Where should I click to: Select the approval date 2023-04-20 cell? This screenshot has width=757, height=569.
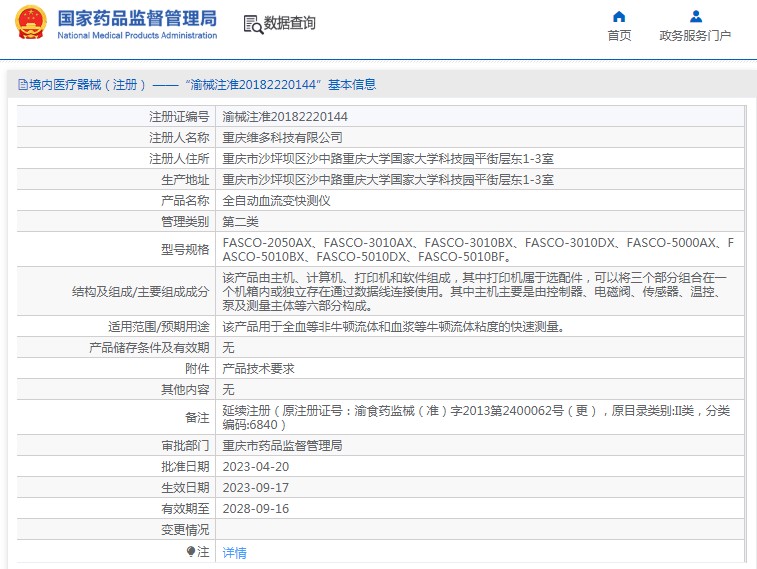[x=255, y=466]
